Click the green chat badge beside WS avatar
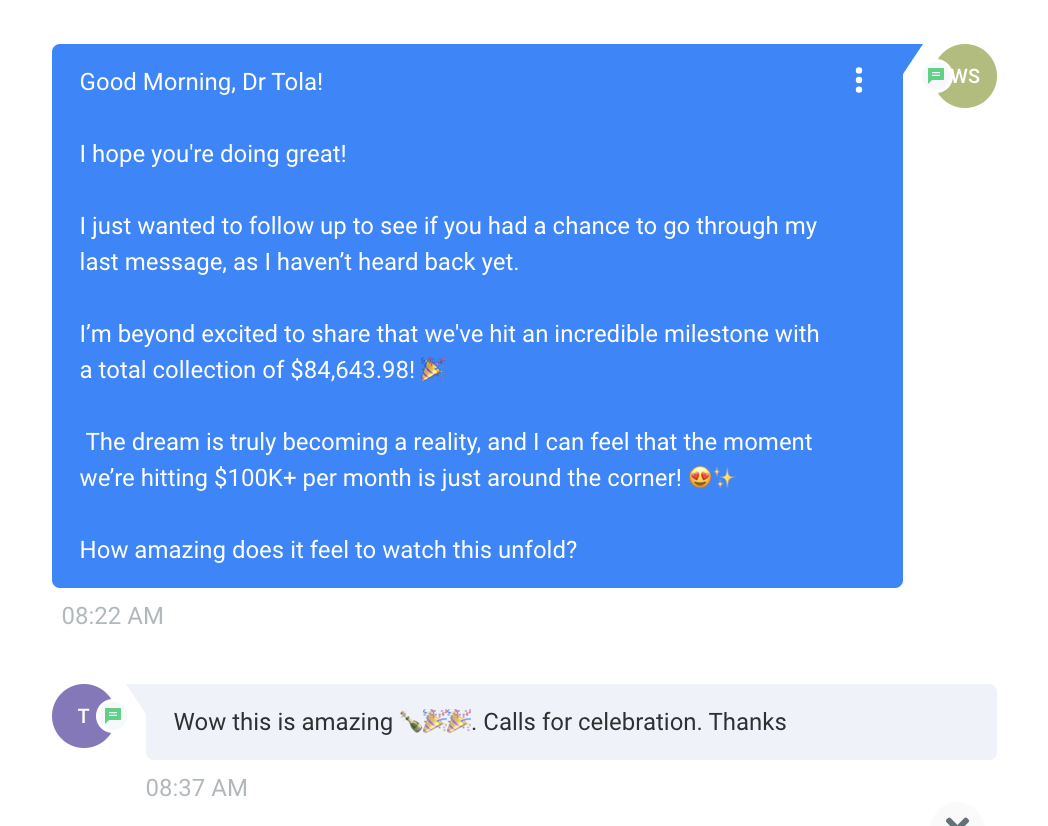This screenshot has width=1048, height=826. tap(936, 75)
